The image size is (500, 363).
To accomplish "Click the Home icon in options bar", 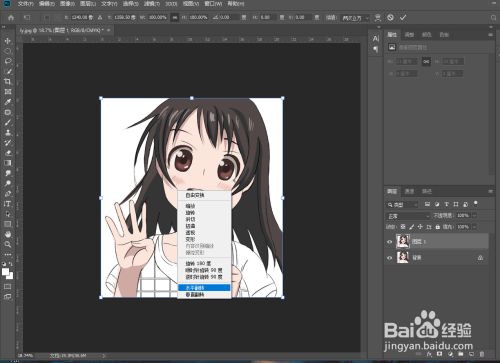I will point(11,17).
